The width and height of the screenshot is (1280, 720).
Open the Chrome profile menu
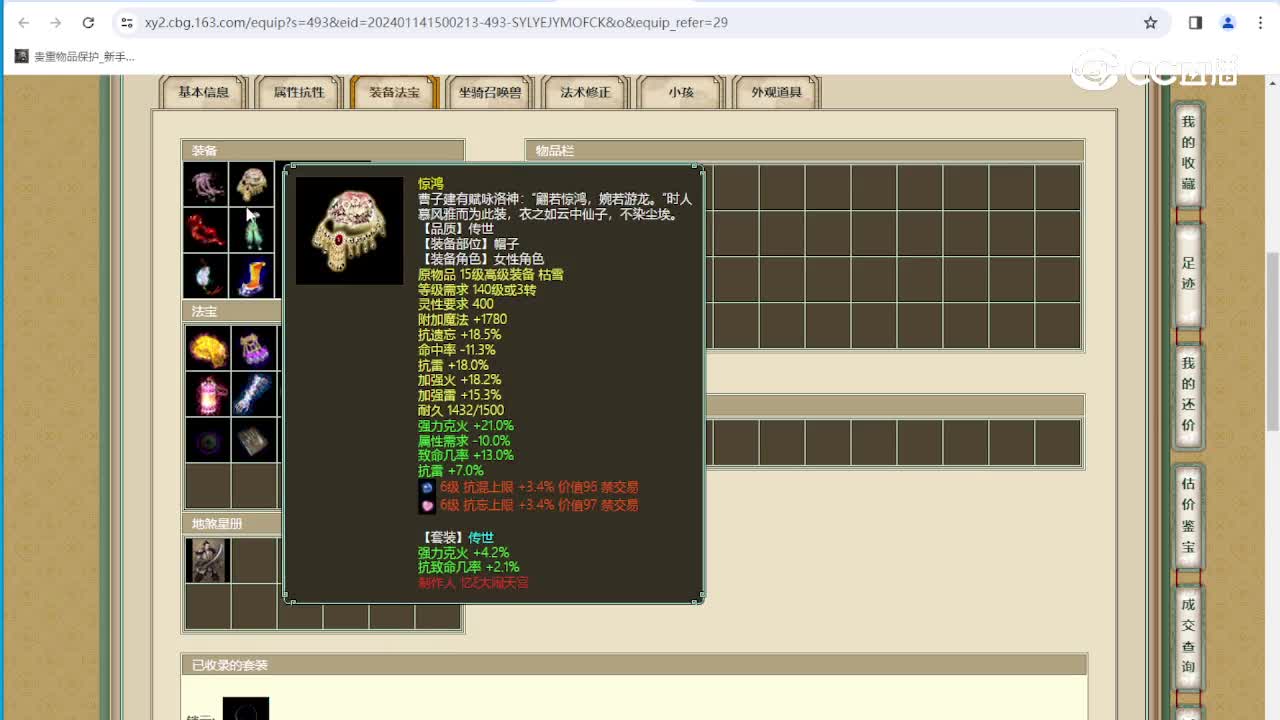click(1228, 22)
